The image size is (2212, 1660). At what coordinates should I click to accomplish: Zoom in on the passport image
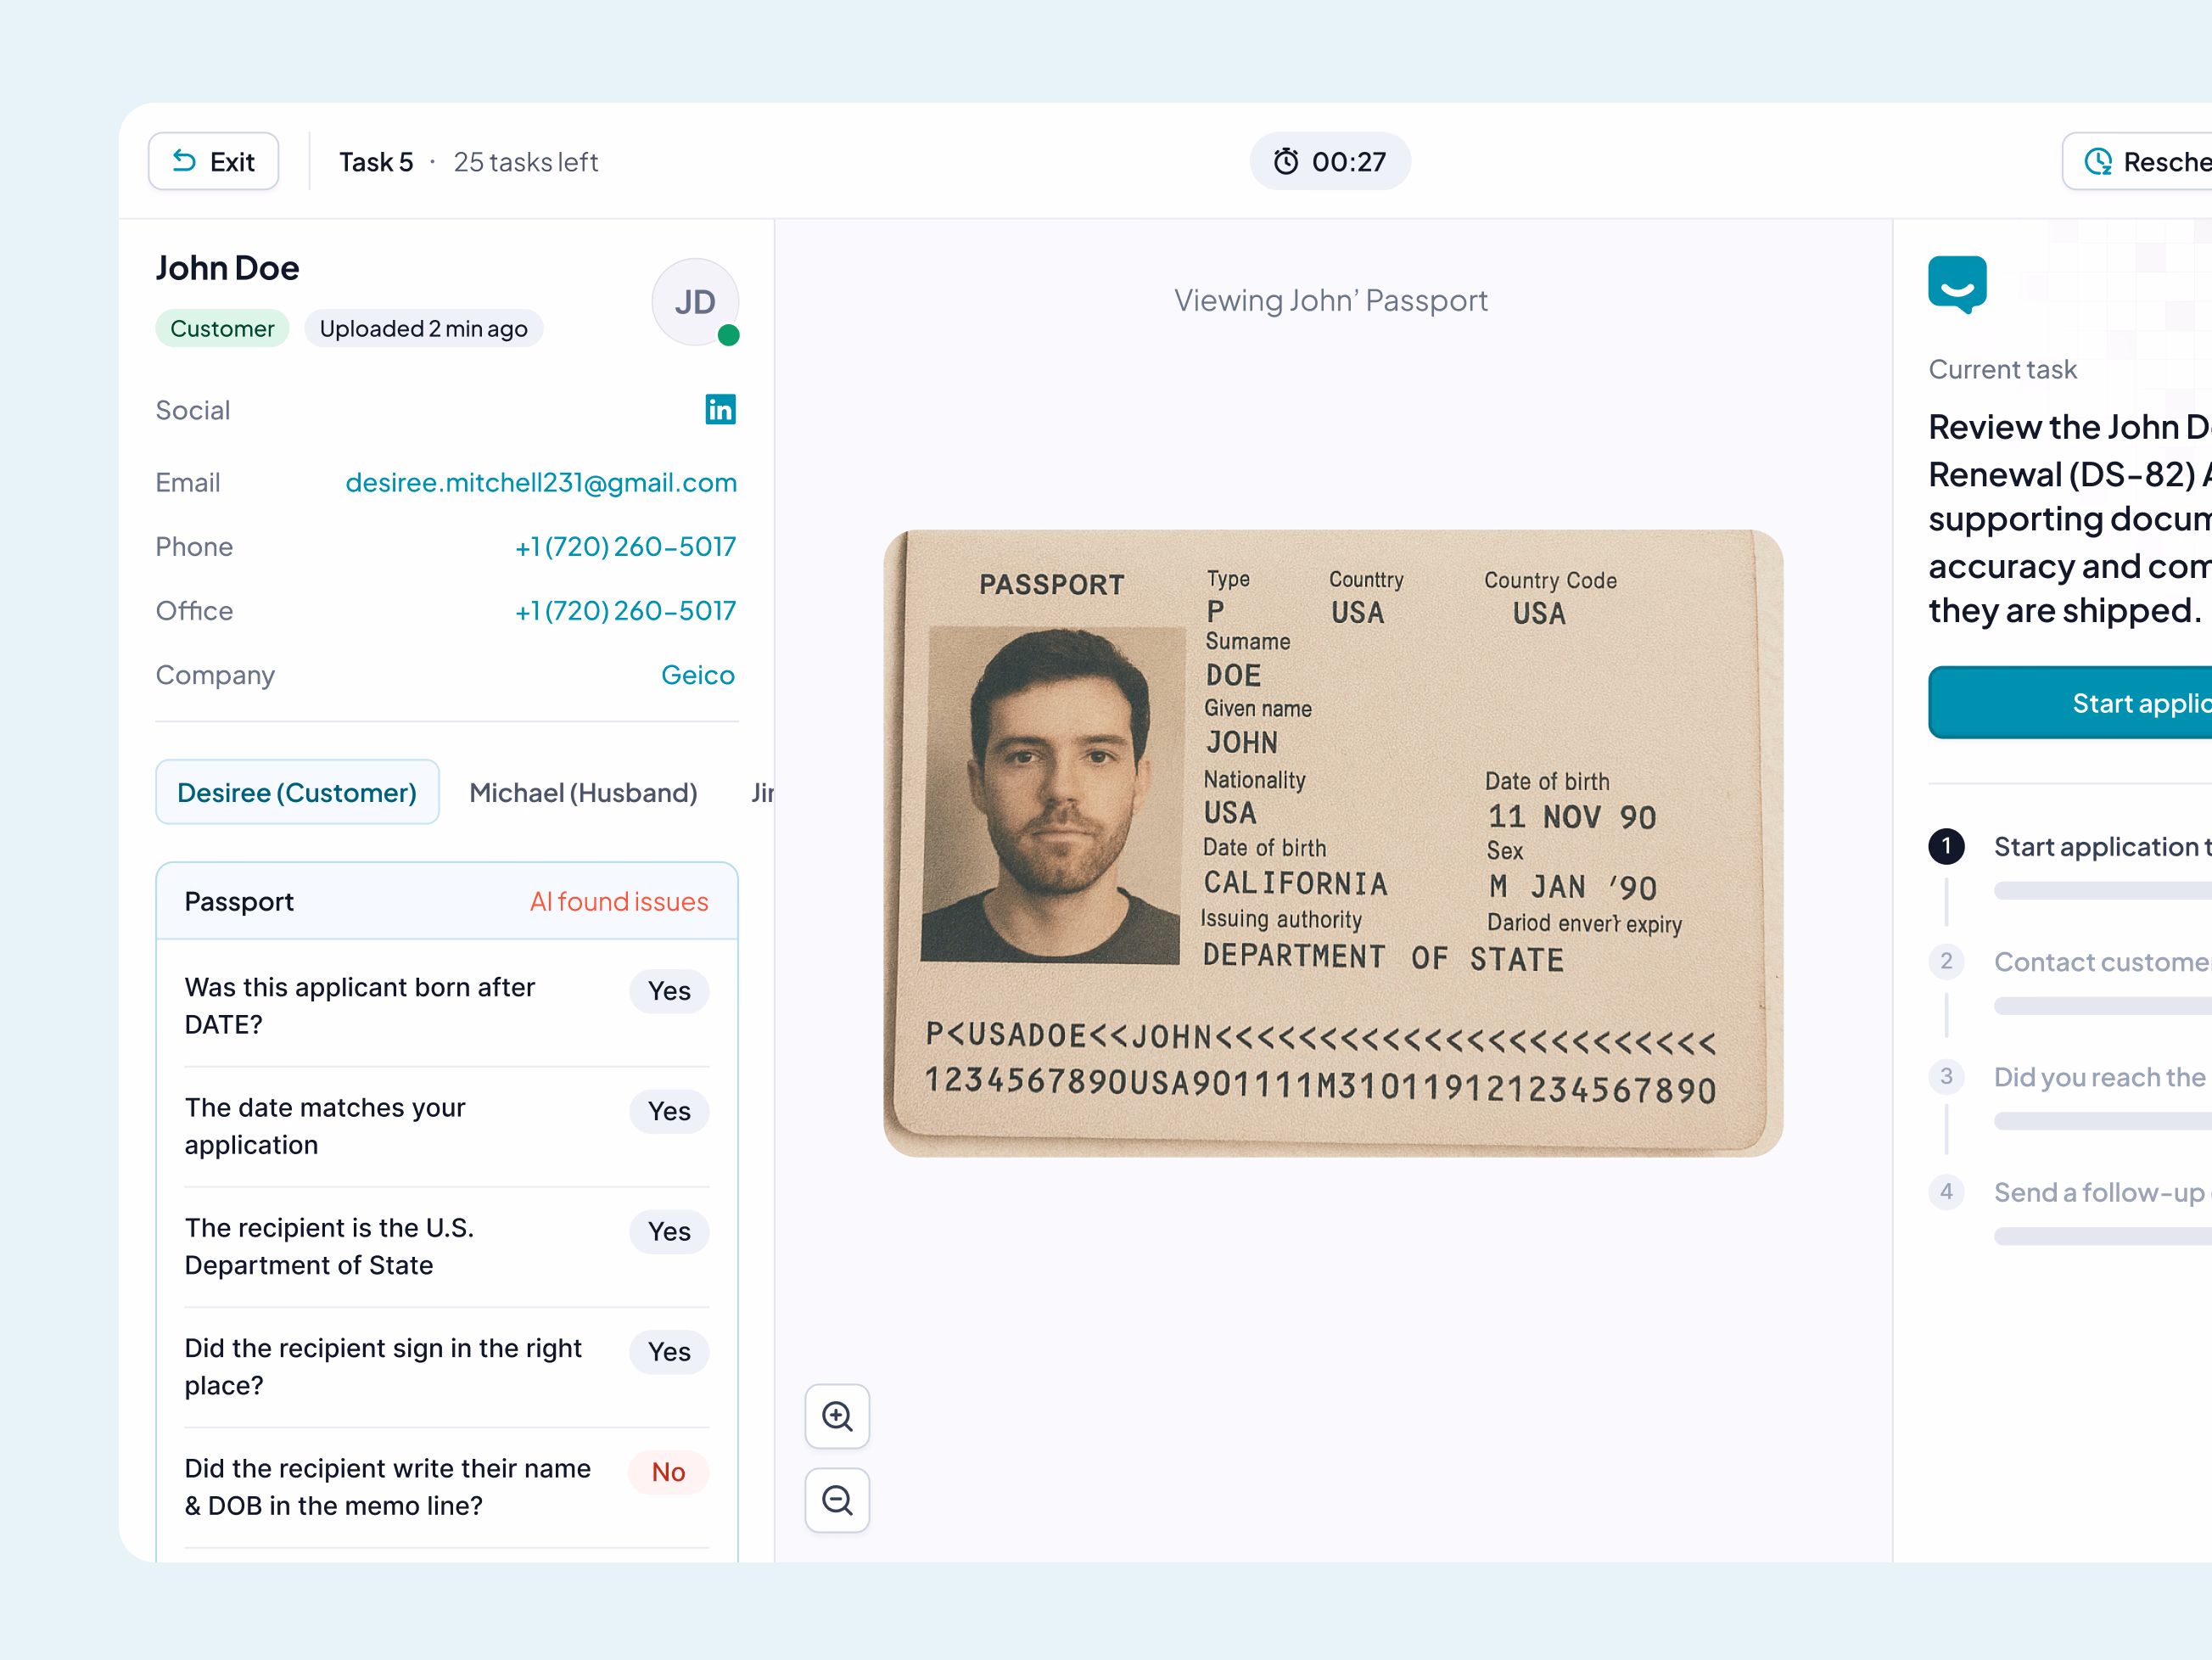837,1416
